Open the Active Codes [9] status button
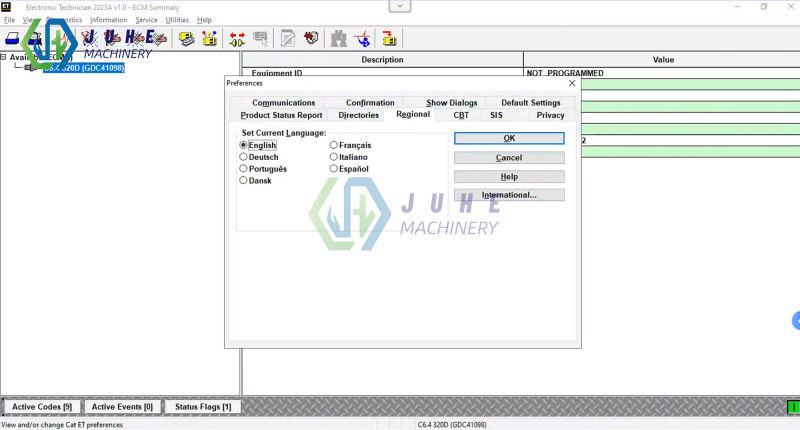The width and height of the screenshot is (800, 430). click(41, 407)
